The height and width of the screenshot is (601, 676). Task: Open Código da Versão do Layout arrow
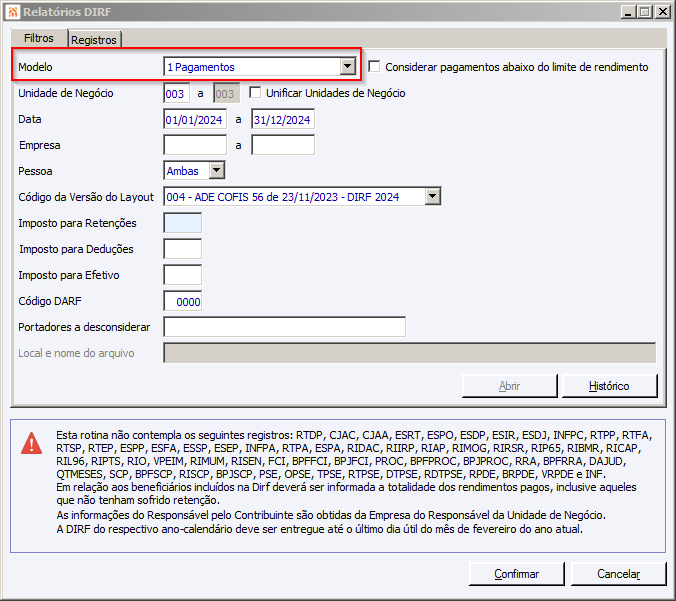tap(432, 197)
